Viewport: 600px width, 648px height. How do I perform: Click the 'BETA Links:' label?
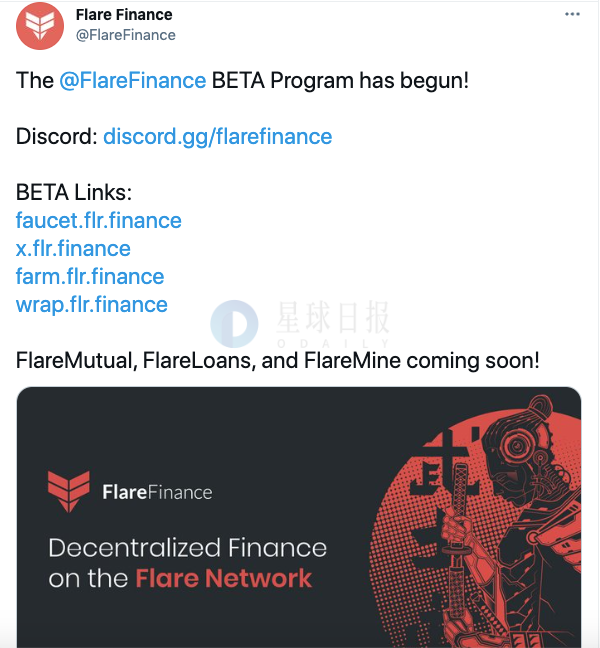pos(74,193)
